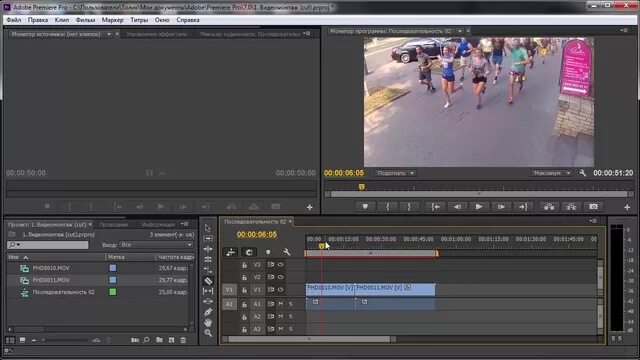Select the Razor tool
This screenshot has height=360, width=640.
pyautogui.click(x=208, y=280)
